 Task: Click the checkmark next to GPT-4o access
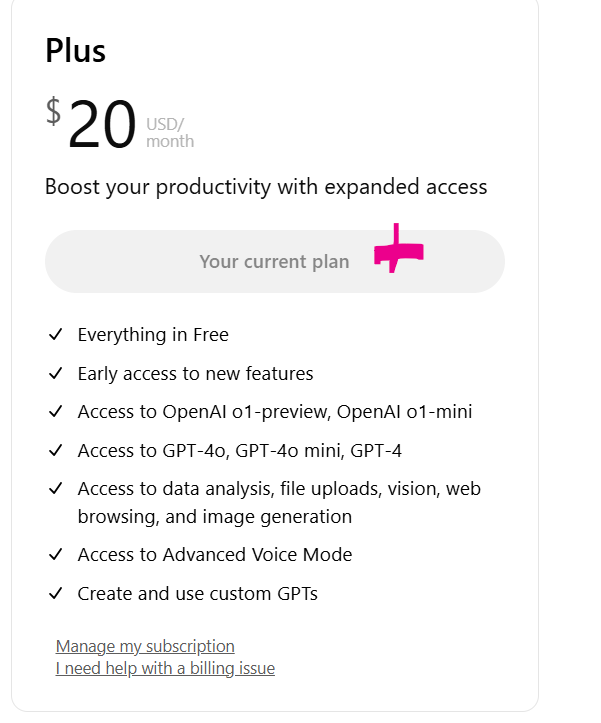56,451
